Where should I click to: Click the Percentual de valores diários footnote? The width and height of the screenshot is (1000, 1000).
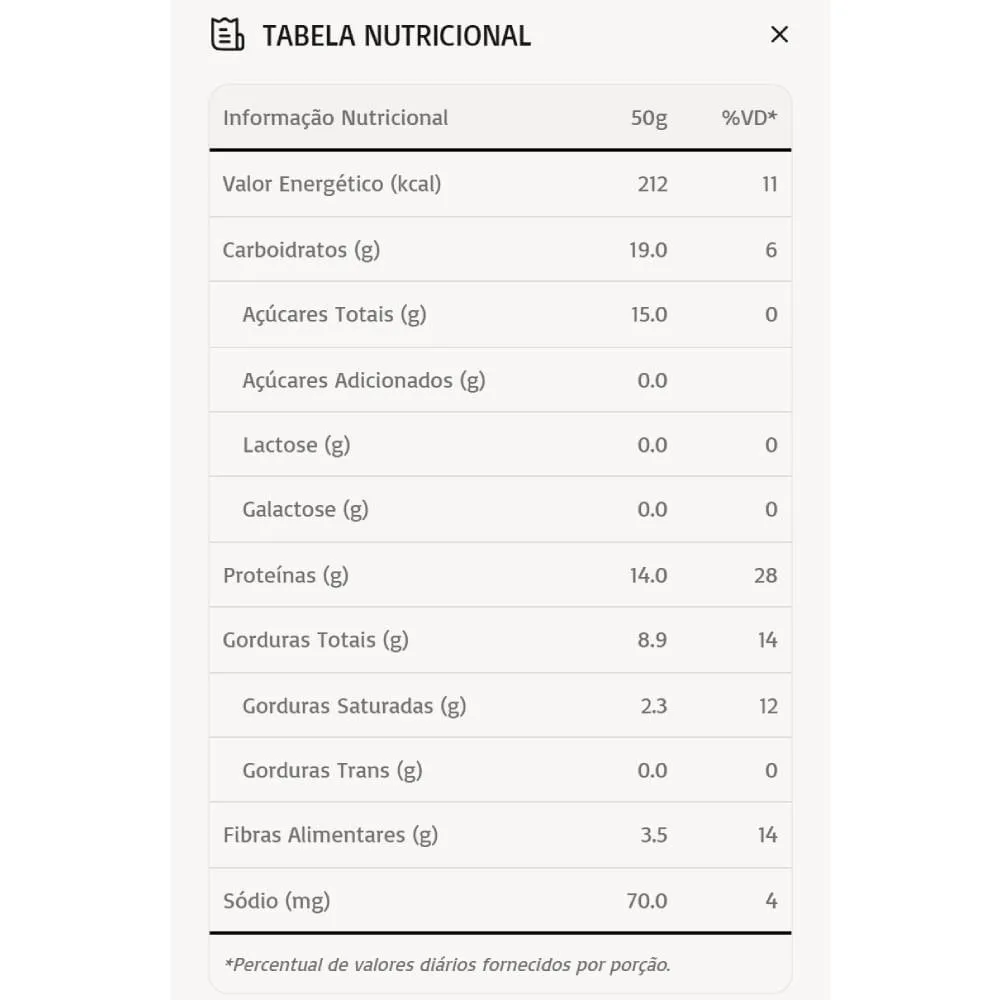tap(447, 965)
